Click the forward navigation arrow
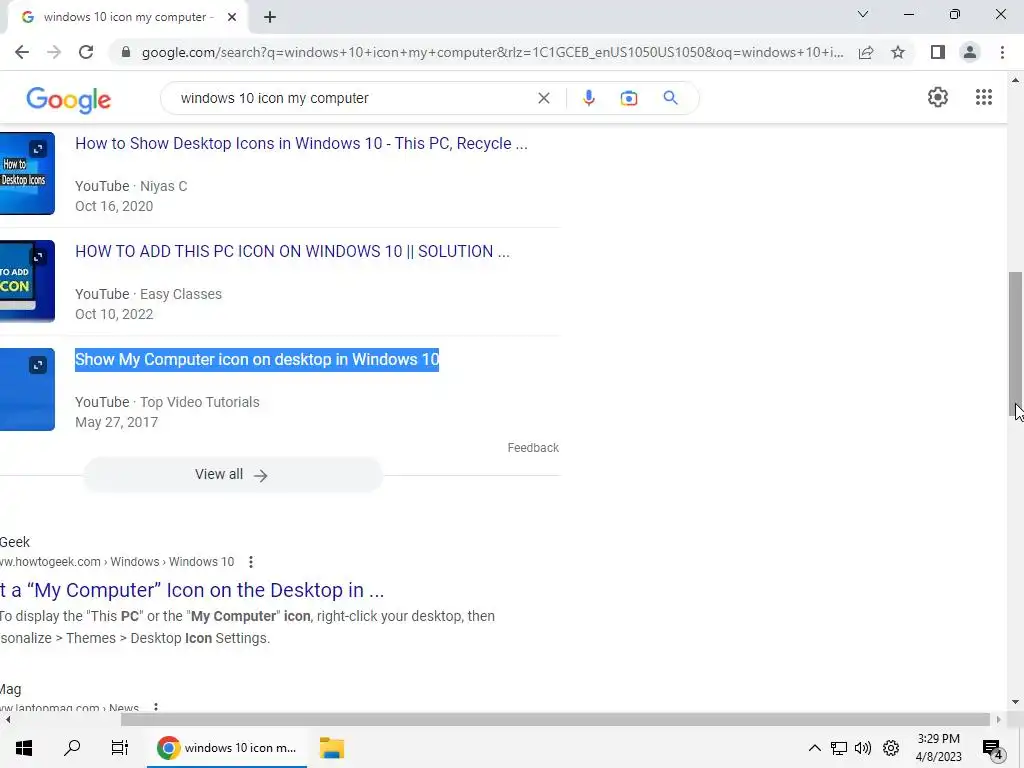The height and width of the screenshot is (768, 1024). click(54, 52)
